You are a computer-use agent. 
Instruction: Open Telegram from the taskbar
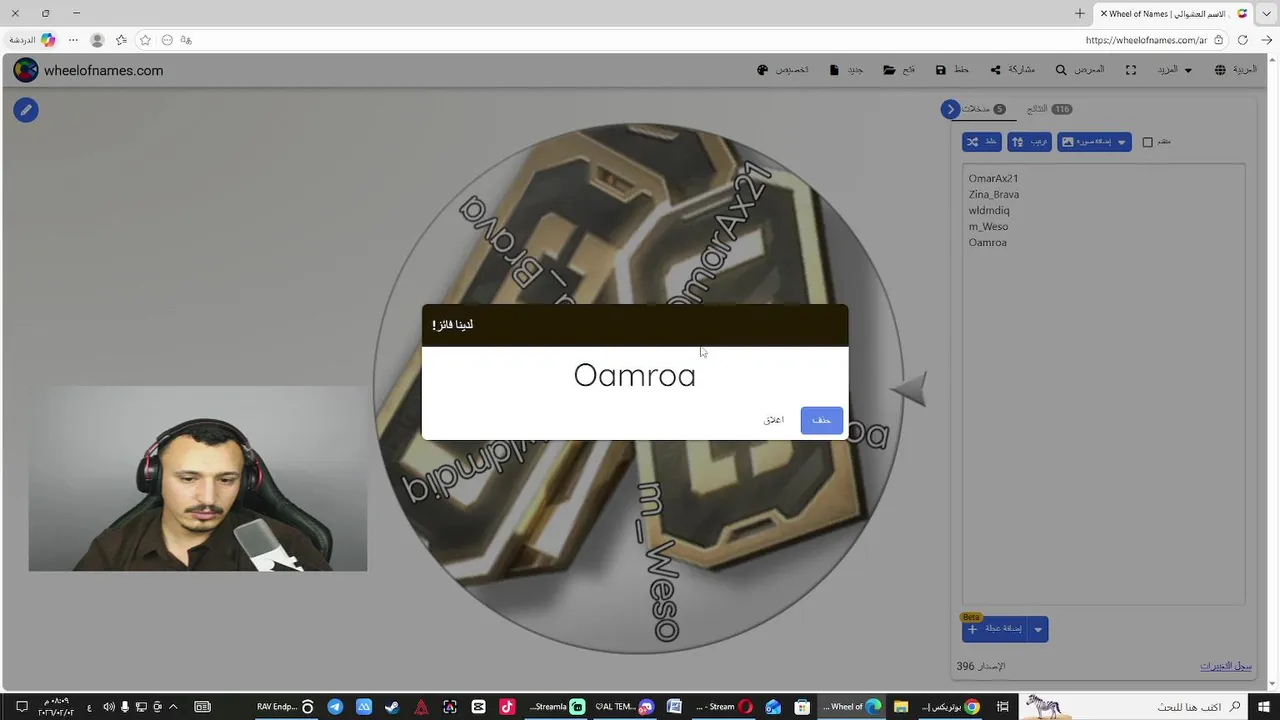[335, 707]
